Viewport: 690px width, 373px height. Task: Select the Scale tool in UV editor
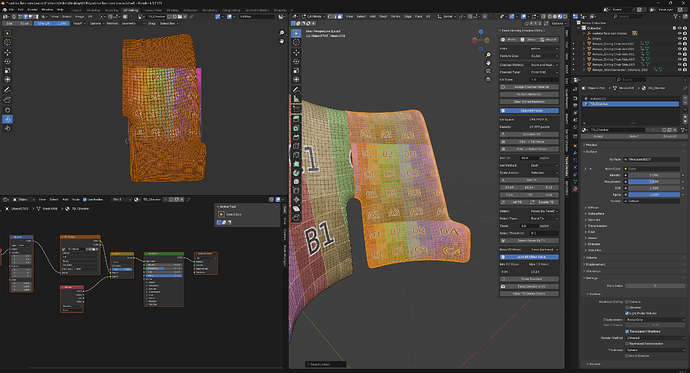click(x=7, y=70)
